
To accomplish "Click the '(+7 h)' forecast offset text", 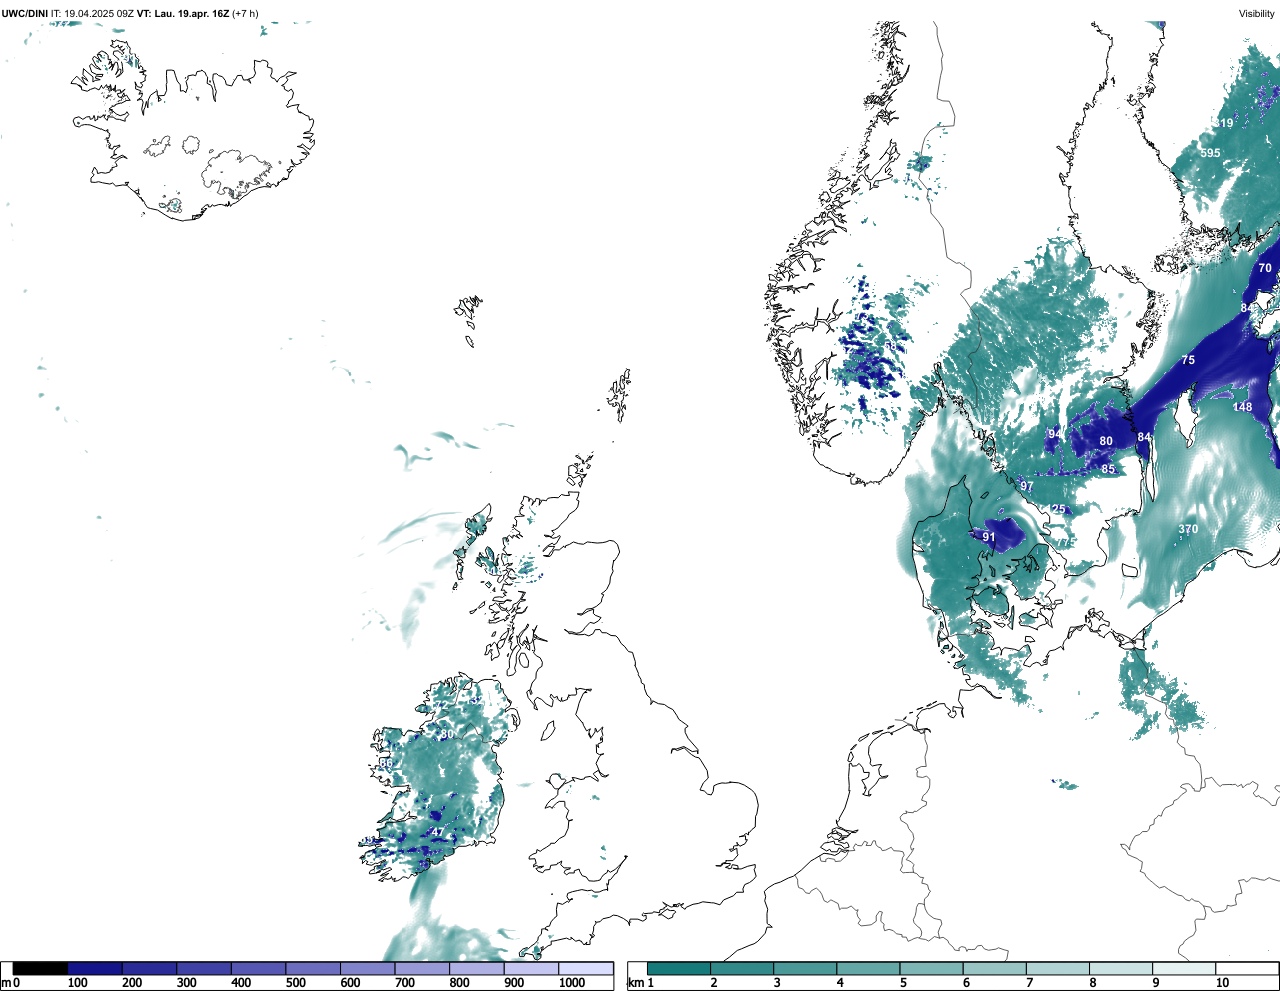I will 245,13.
